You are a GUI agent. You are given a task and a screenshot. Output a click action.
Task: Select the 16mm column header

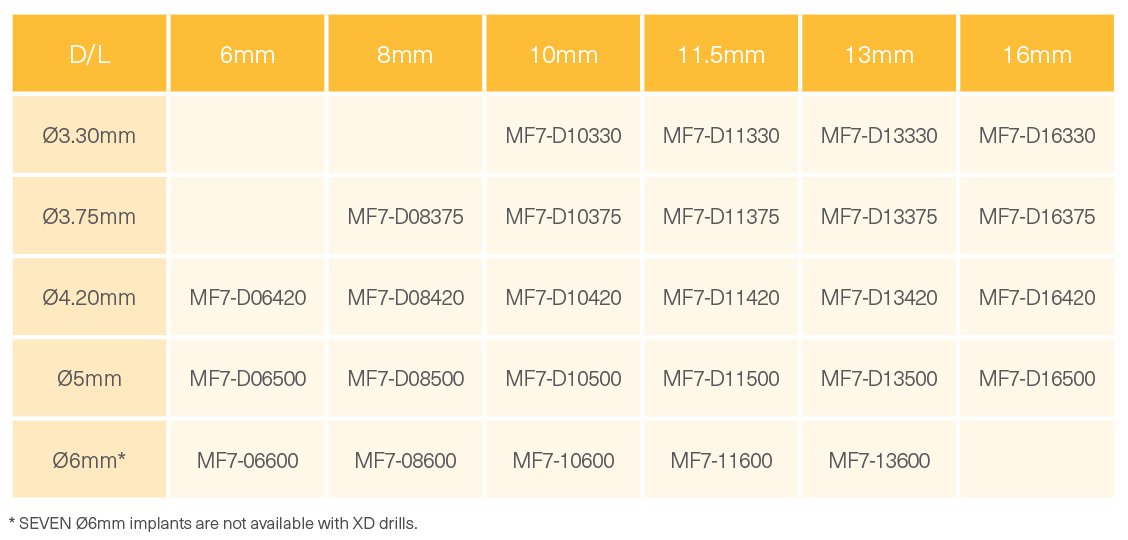point(1037,54)
